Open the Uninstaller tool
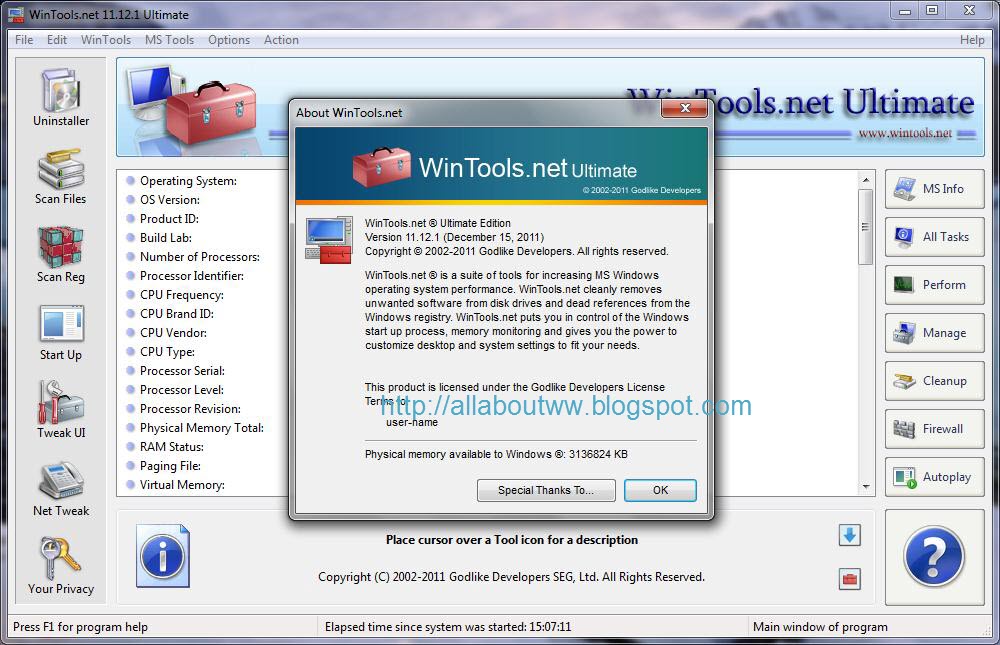The width and height of the screenshot is (1000, 645). click(x=60, y=95)
